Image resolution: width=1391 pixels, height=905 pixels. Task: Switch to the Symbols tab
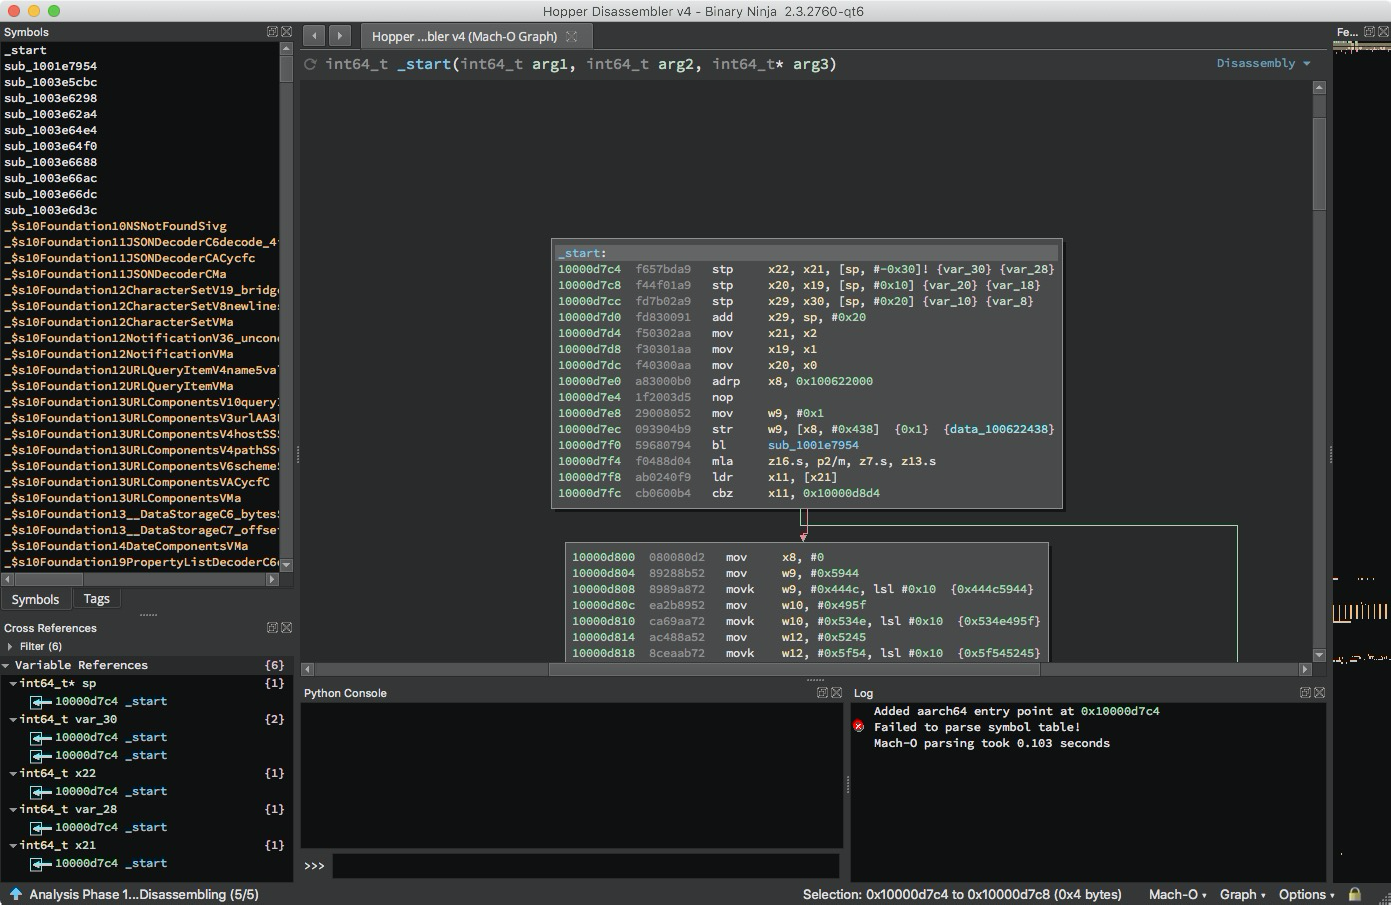pos(35,599)
